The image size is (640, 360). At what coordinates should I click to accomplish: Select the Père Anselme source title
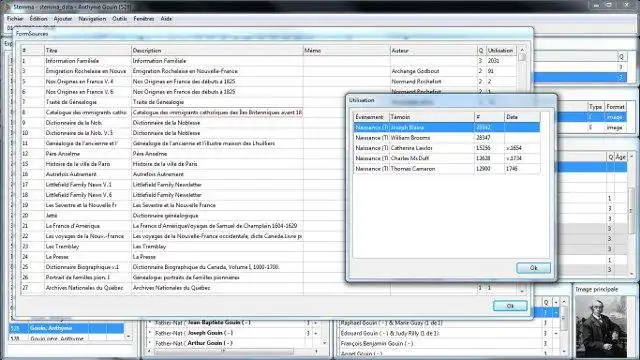(63, 154)
